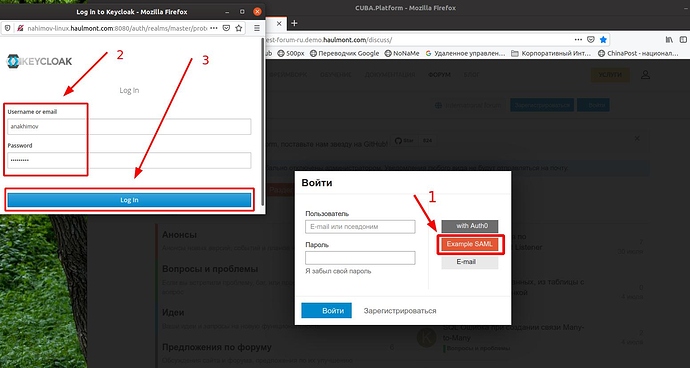This screenshot has width=690, height=368.
Task: Open the Корпоративный Инт... bookmark folder
Action: coord(552,53)
